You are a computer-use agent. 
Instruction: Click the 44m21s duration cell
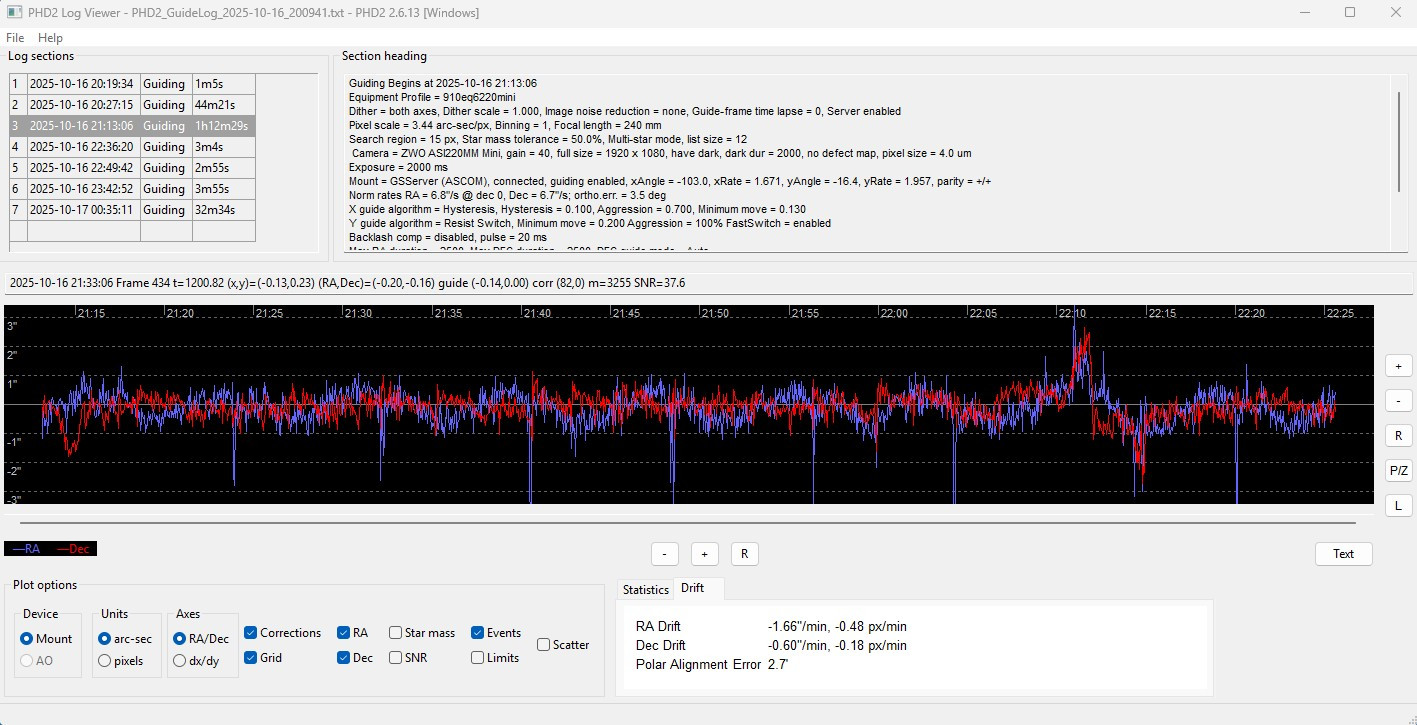tap(224, 105)
